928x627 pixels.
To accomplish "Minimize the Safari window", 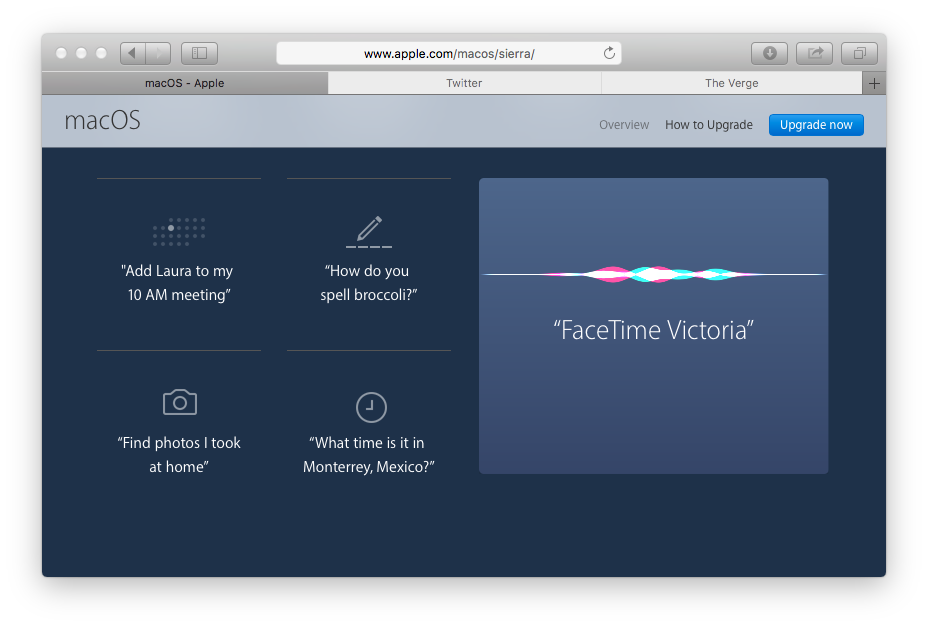I will pos(81,53).
